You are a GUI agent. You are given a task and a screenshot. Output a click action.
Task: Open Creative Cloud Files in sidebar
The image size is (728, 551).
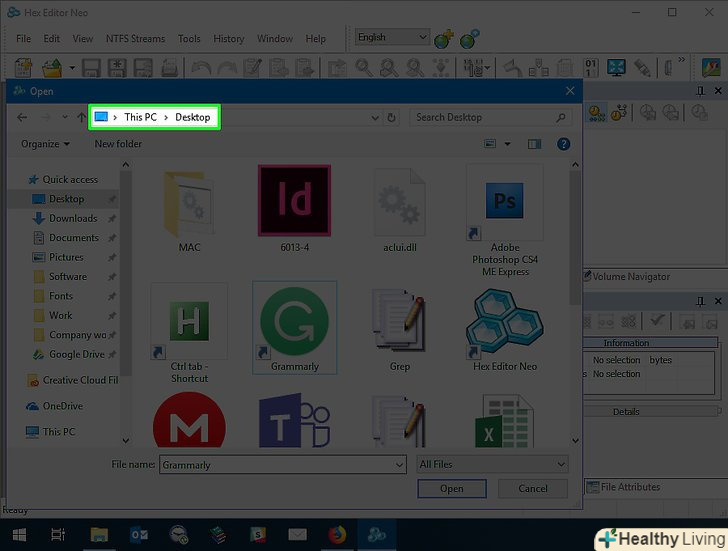tap(72, 380)
